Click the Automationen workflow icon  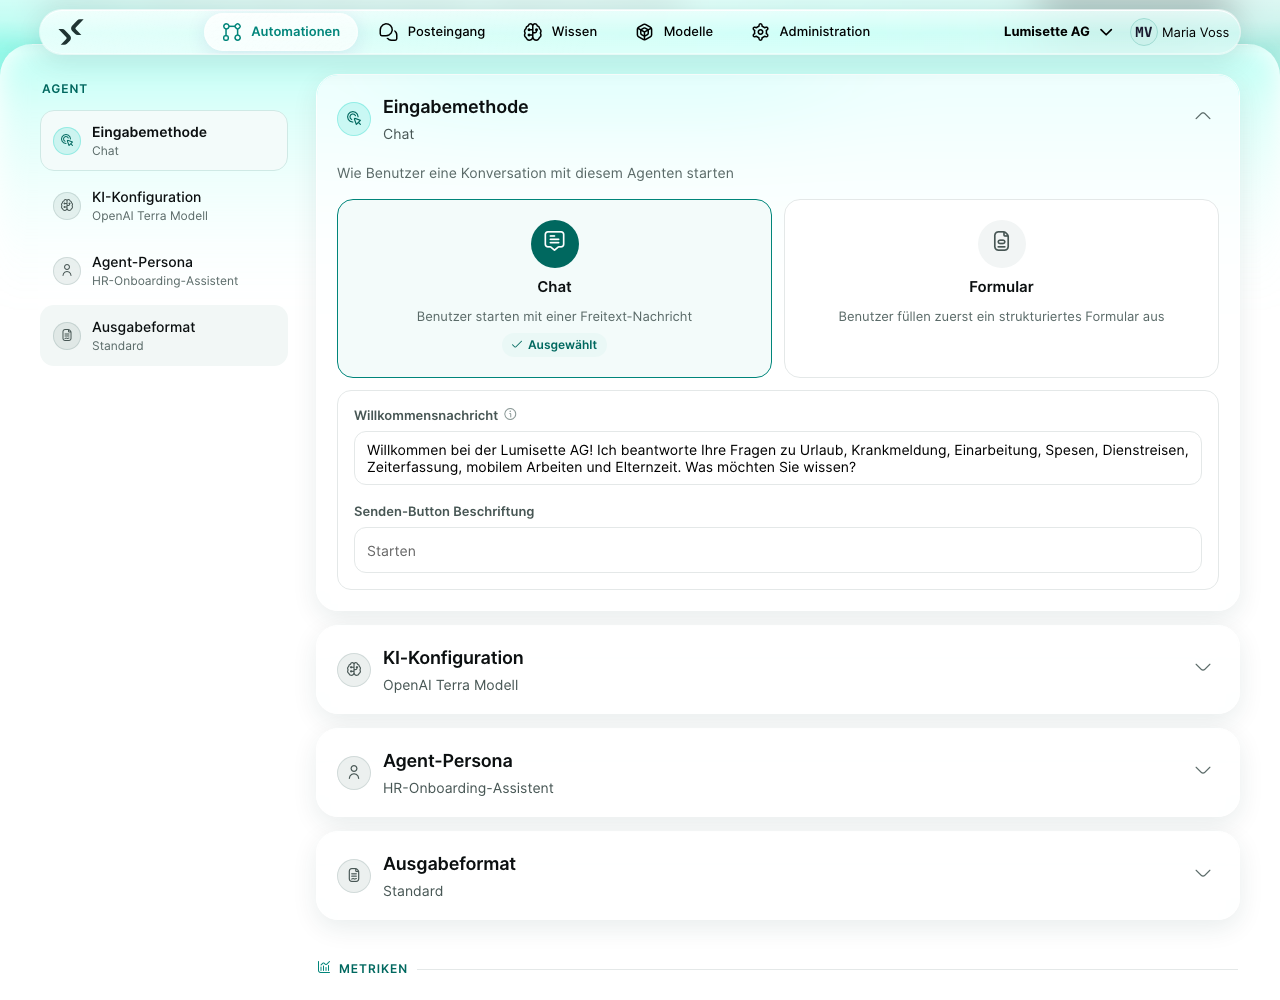232,32
